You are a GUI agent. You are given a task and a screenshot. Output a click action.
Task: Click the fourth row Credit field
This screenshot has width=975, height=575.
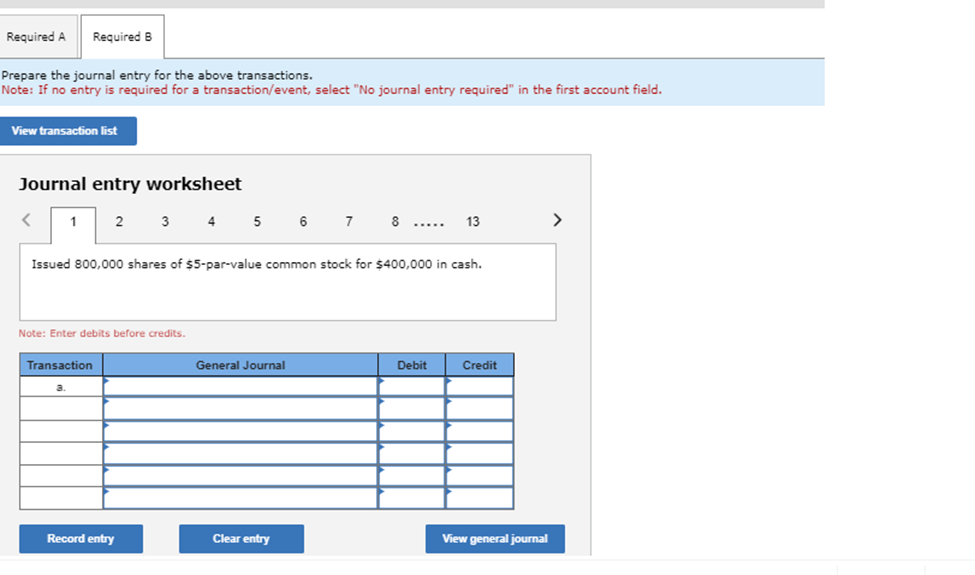[479, 454]
